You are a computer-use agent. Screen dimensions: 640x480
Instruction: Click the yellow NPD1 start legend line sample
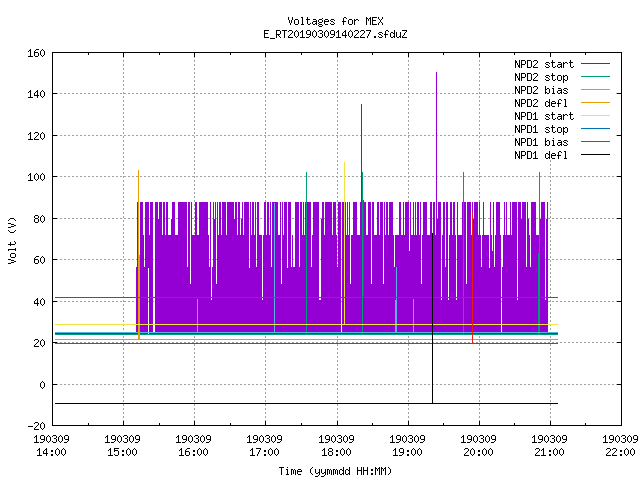point(595,116)
